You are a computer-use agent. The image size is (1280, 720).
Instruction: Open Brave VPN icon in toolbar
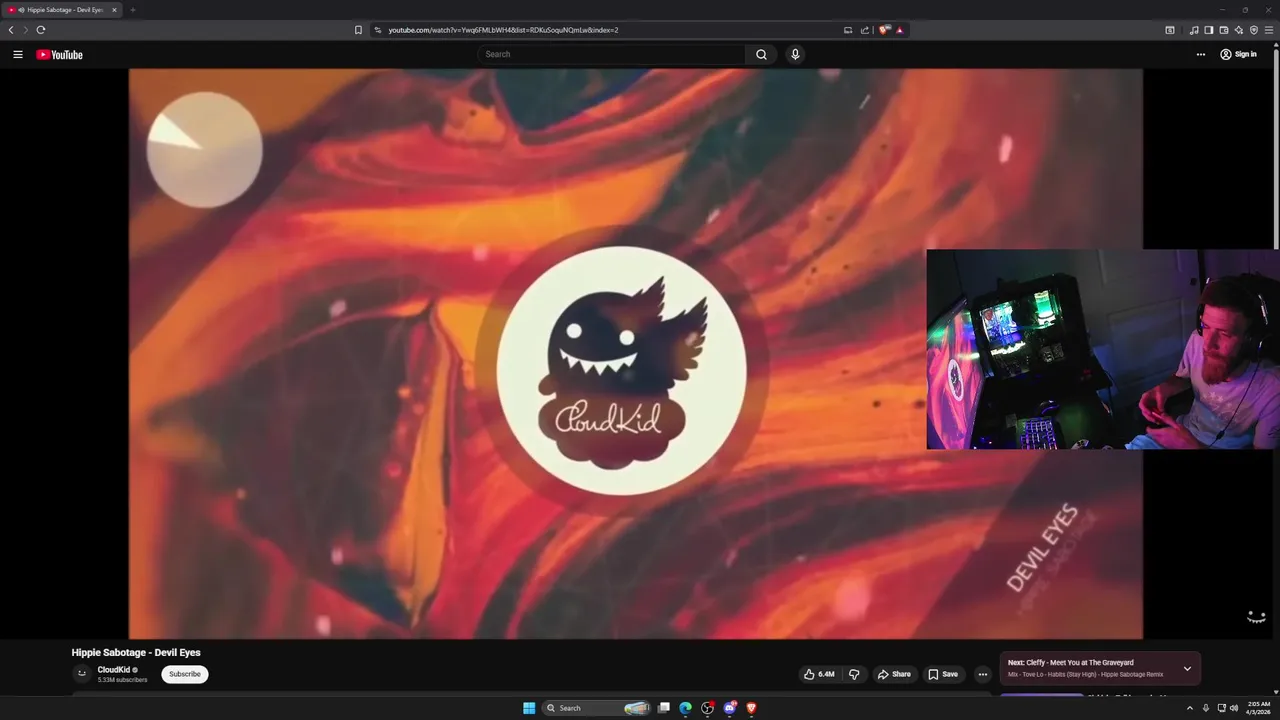pos(1254,30)
